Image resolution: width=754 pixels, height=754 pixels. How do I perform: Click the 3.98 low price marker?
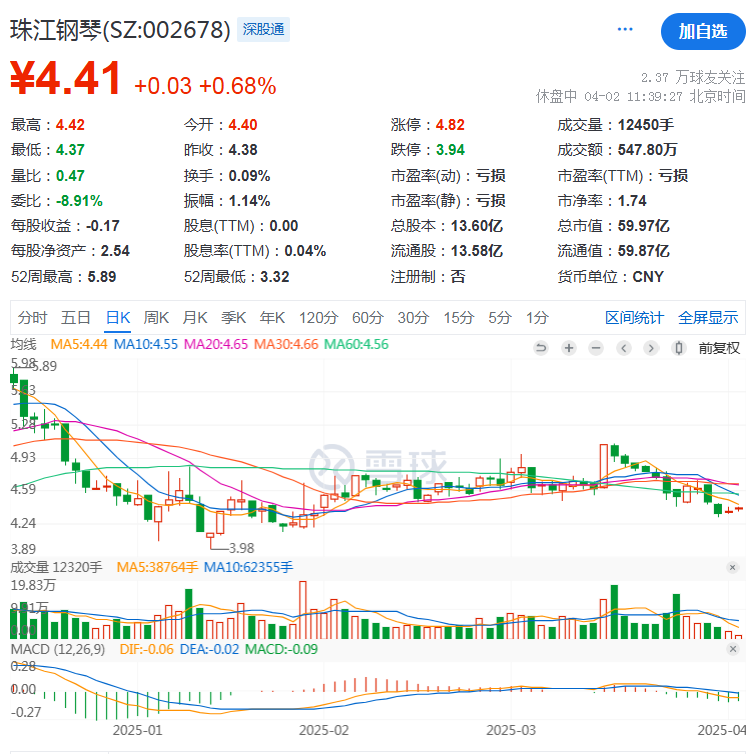pos(241,548)
